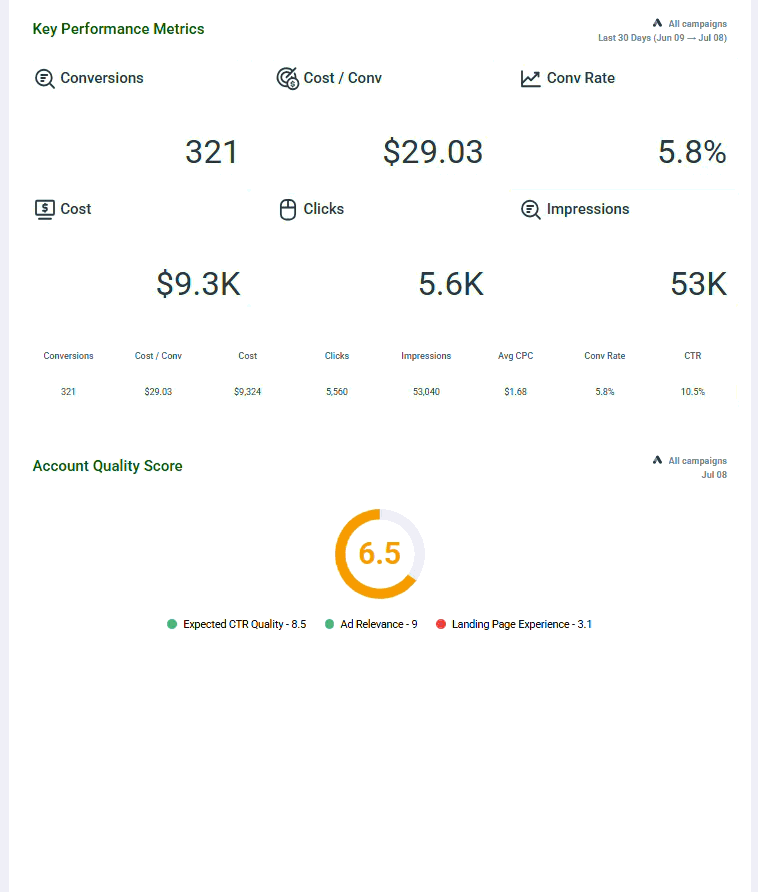The image size is (758, 892).
Task: Click the Clicks card title
Action: pos(324,209)
